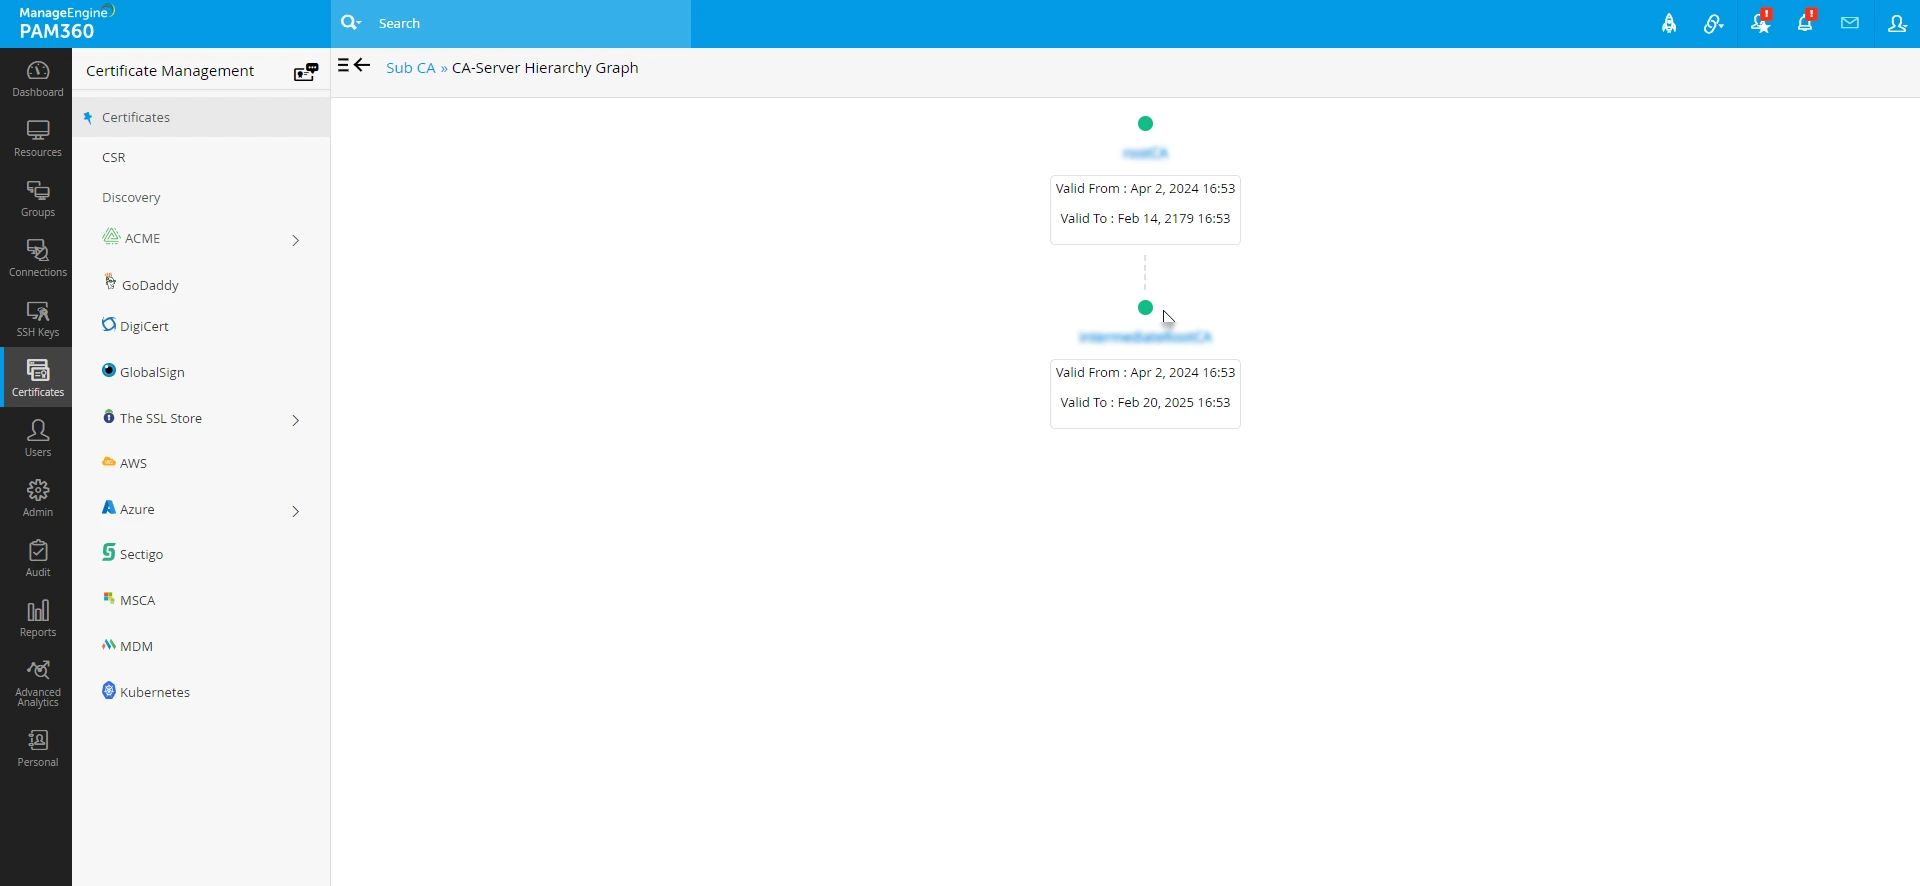Click the intermediate CA green node

[x=1145, y=308]
